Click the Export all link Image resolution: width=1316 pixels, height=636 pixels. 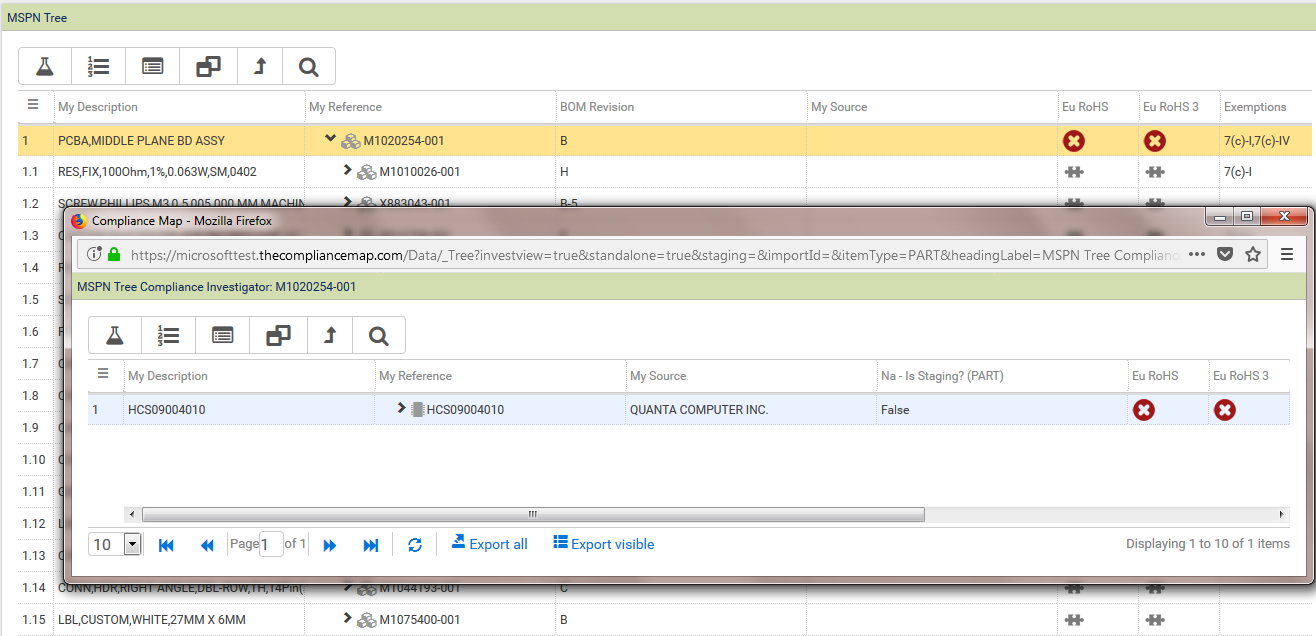[x=489, y=544]
